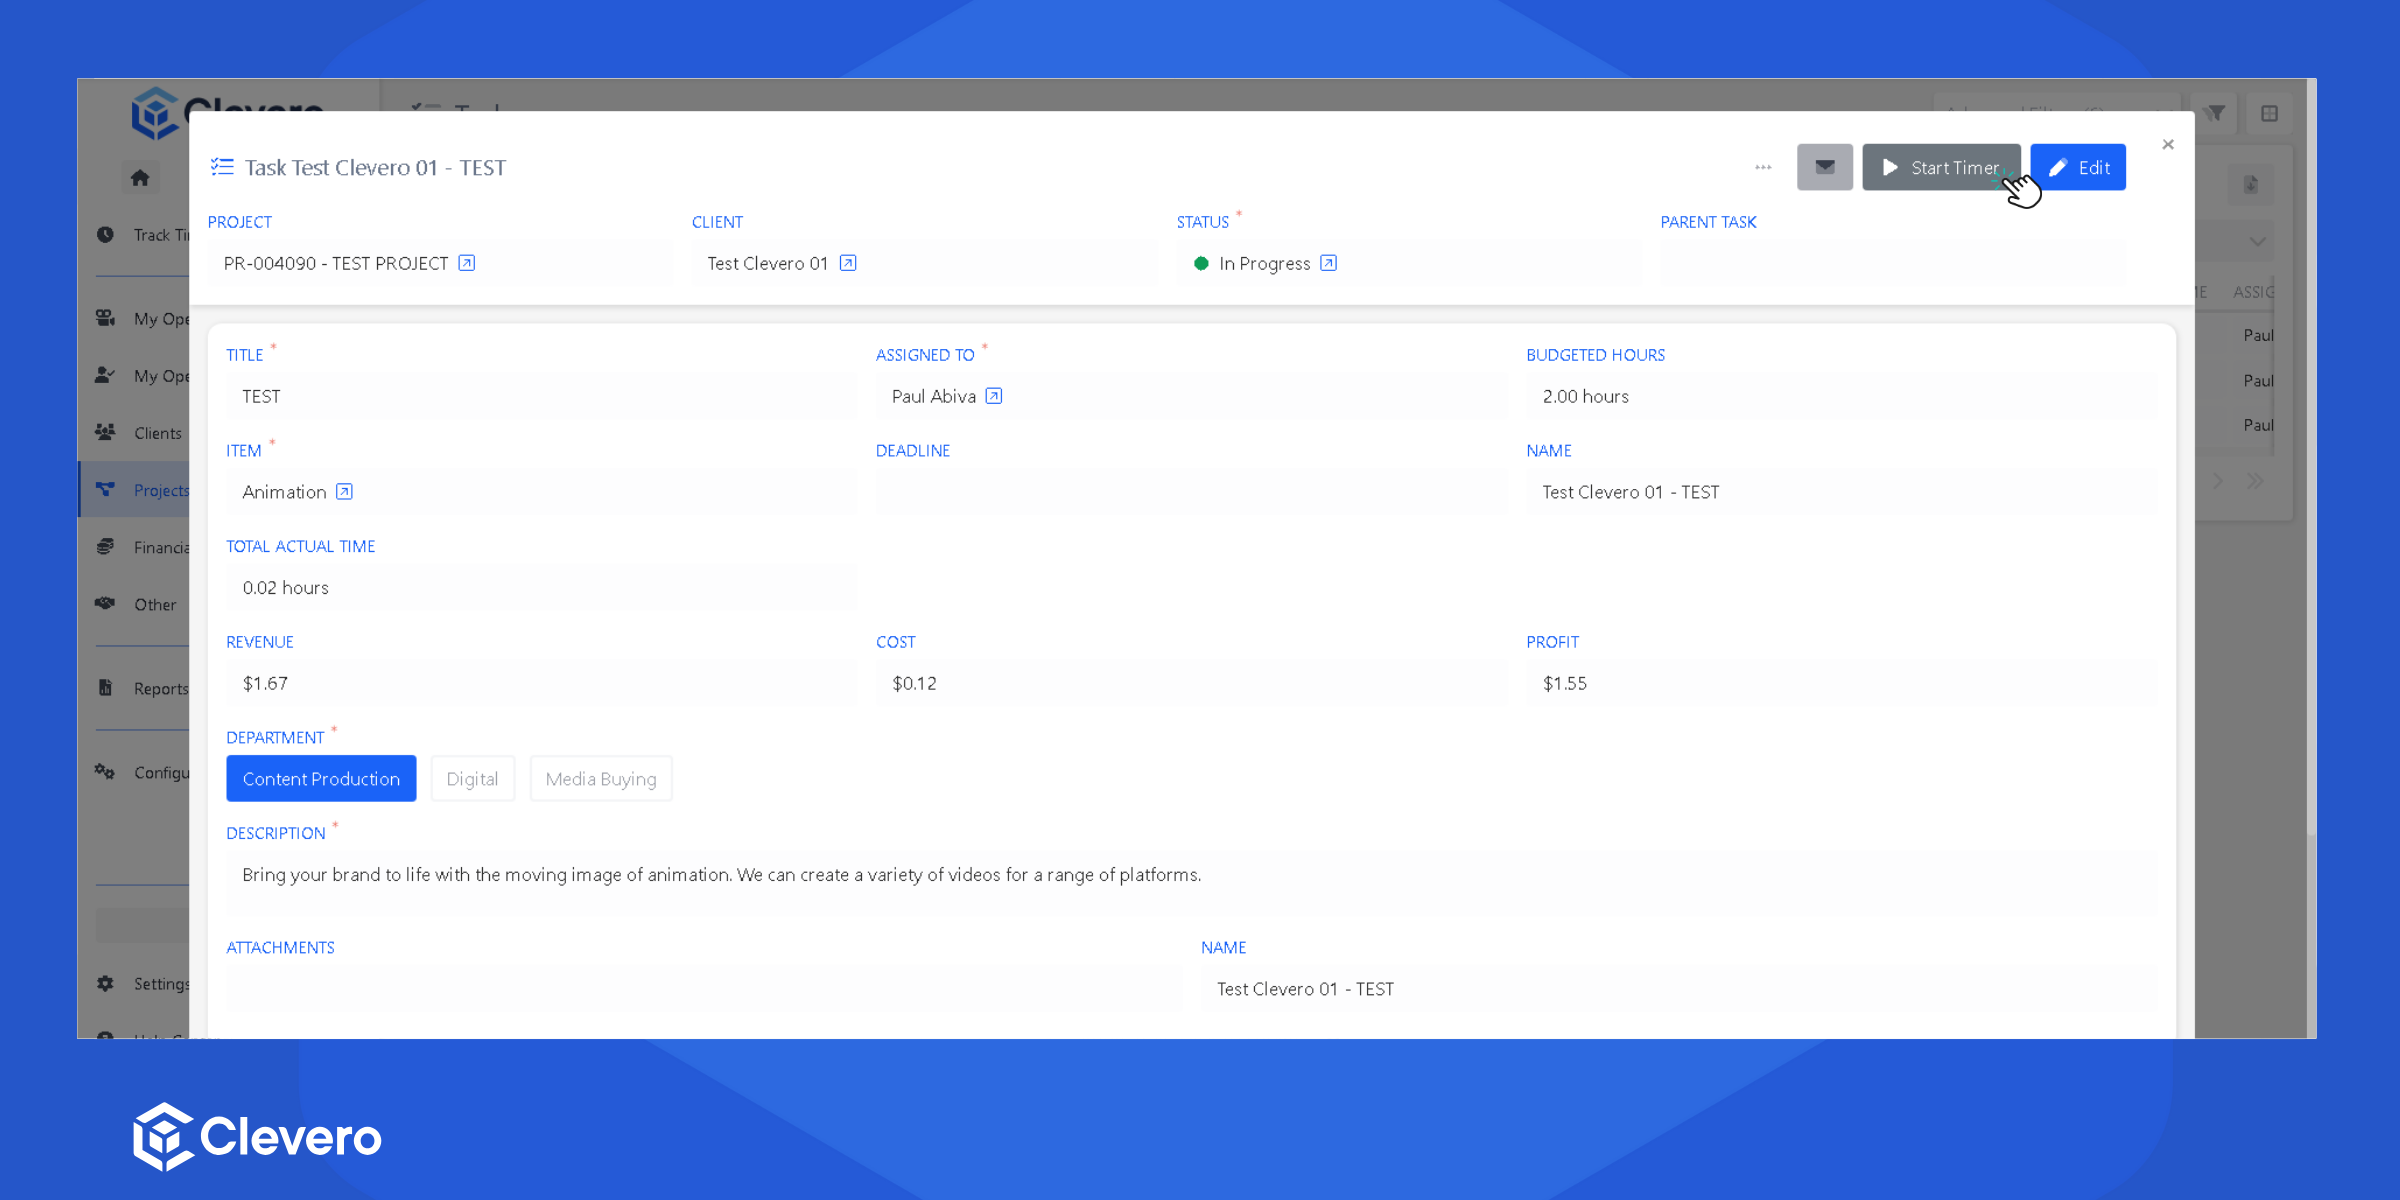
Task: Select Content Production department
Action: (321, 779)
